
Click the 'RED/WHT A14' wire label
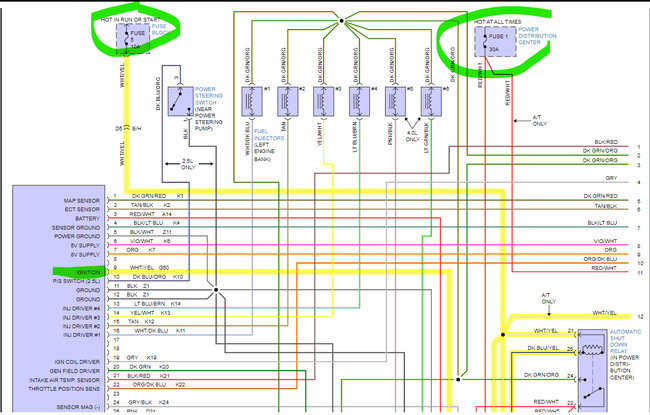pos(150,214)
